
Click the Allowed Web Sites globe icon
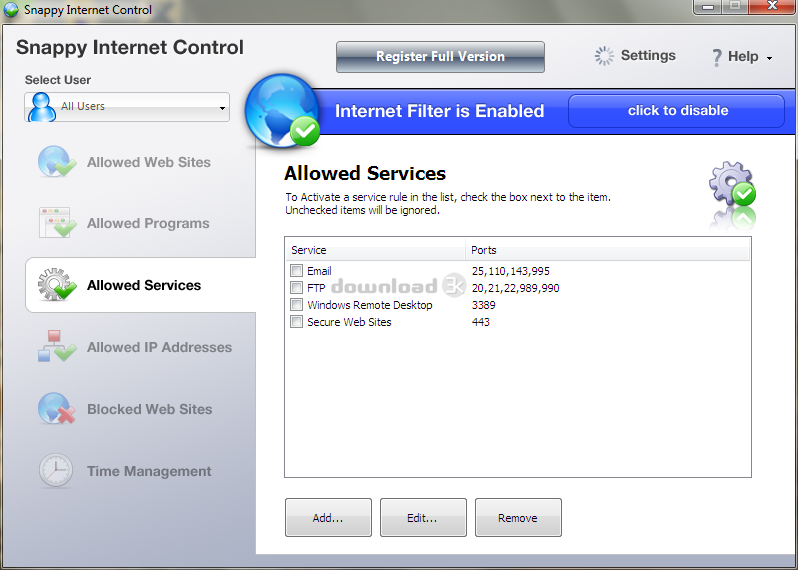tap(57, 162)
